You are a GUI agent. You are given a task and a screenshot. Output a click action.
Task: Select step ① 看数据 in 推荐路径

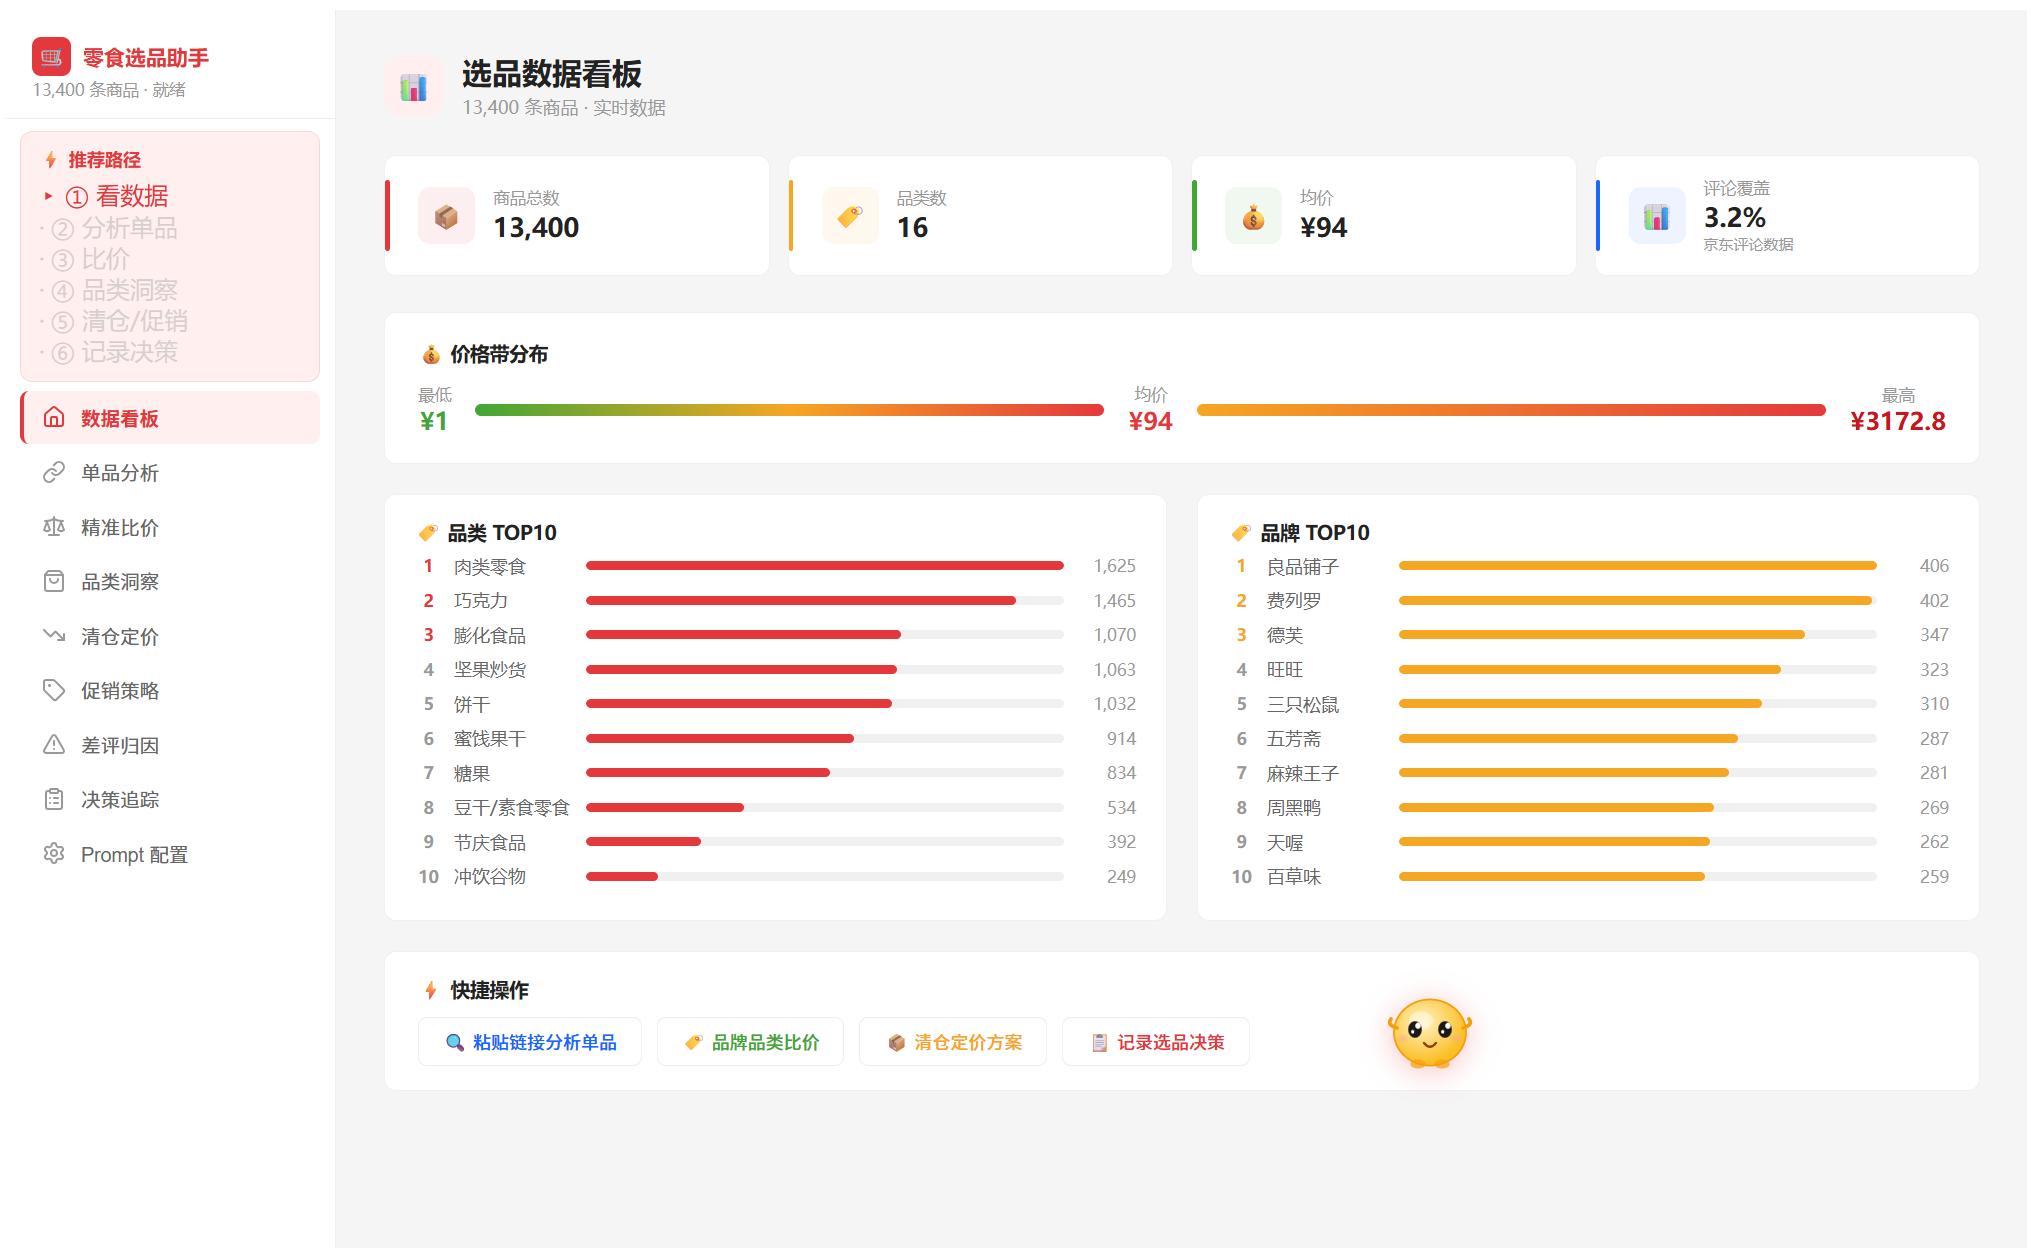[116, 196]
